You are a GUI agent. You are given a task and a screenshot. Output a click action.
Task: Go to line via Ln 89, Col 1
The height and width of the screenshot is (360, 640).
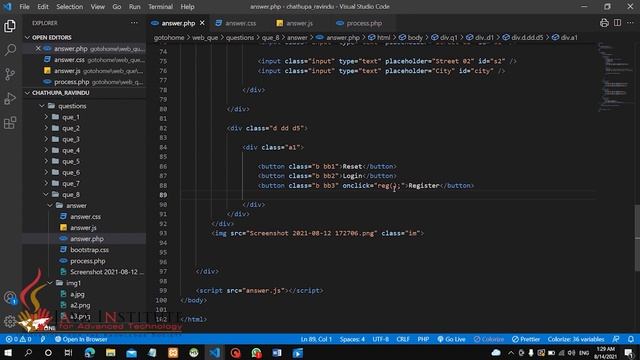coord(316,339)
